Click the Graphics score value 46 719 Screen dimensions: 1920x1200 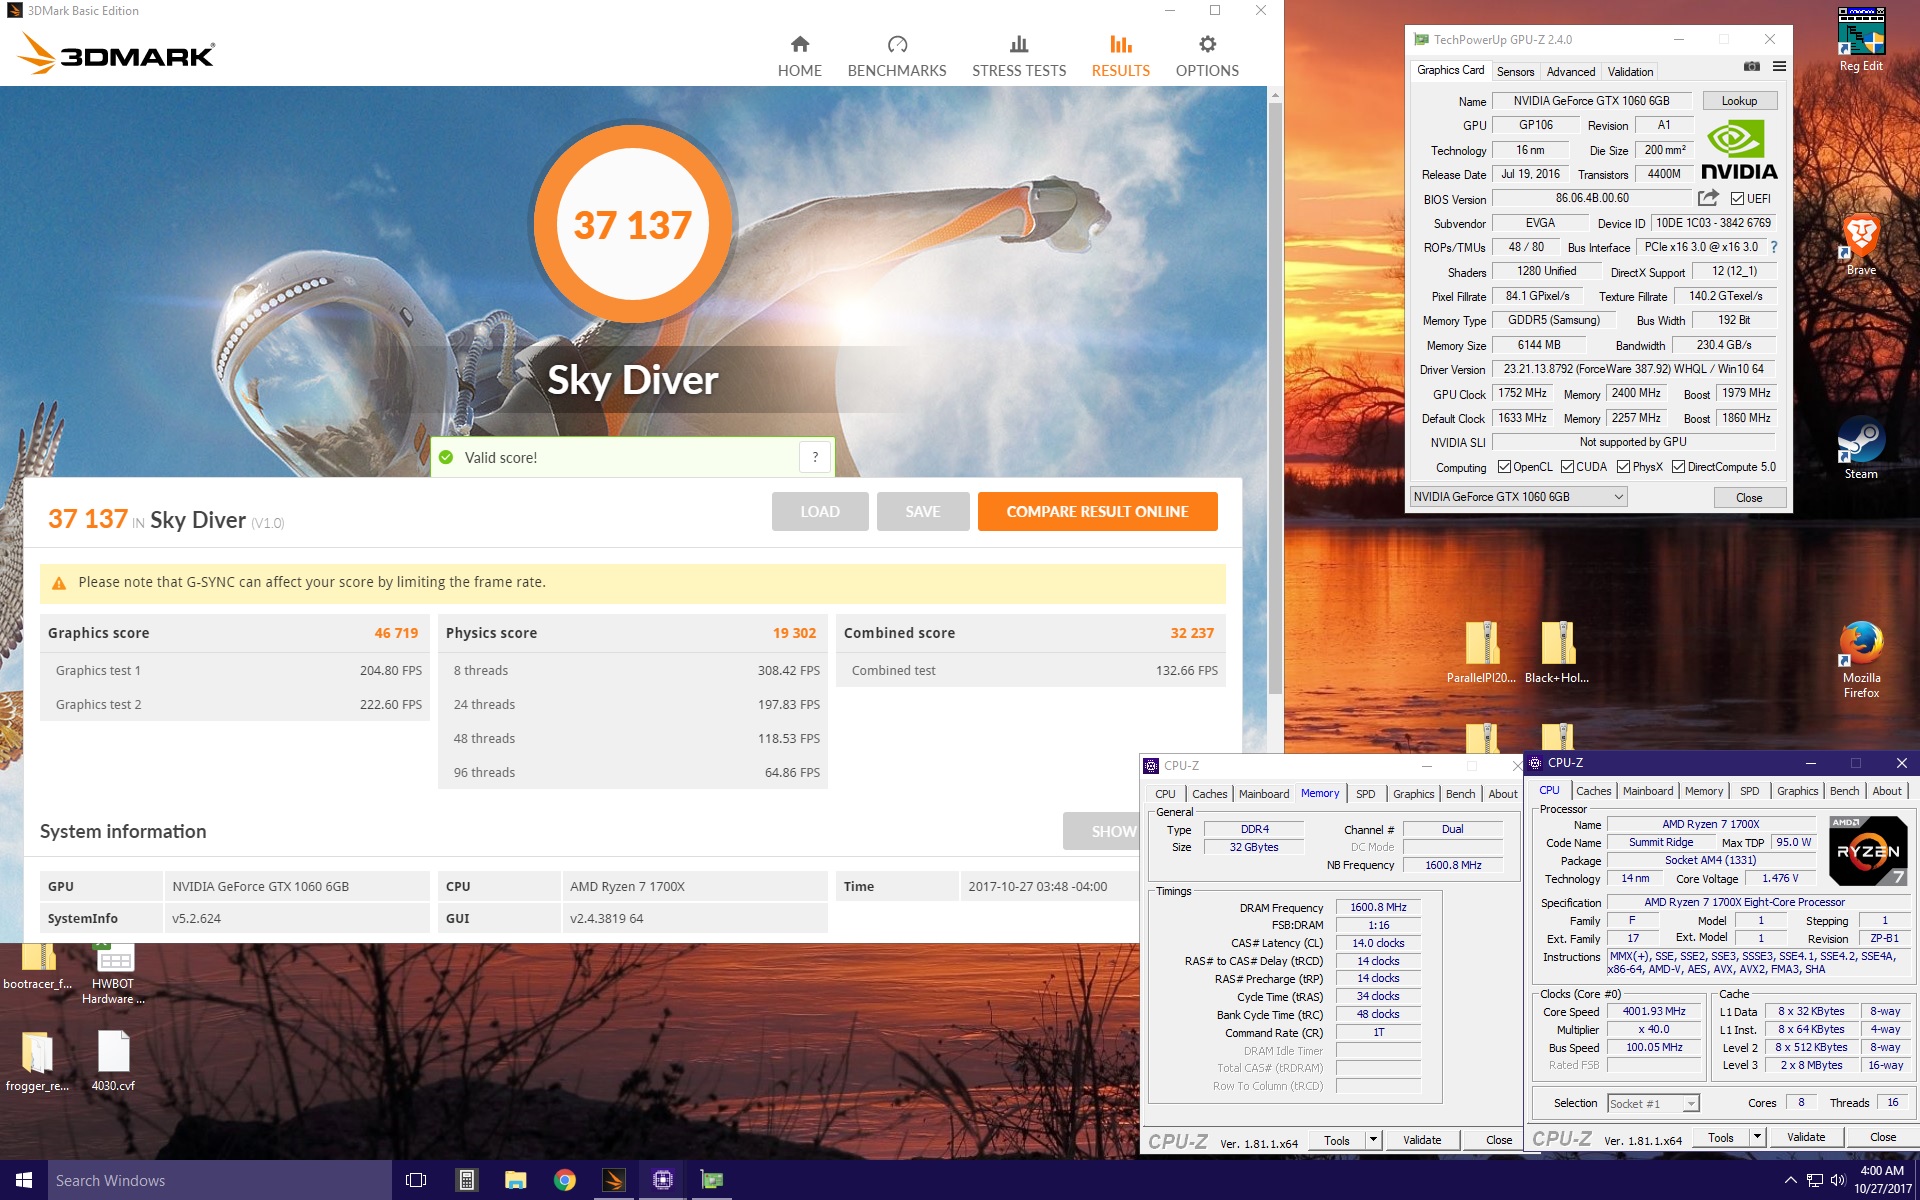tap(396, 633)
